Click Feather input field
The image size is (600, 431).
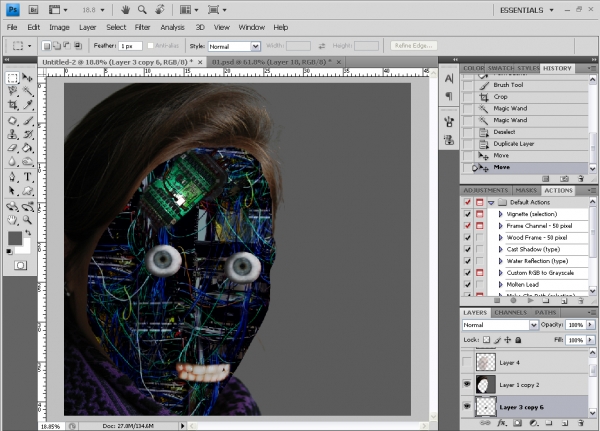[130, 46]
